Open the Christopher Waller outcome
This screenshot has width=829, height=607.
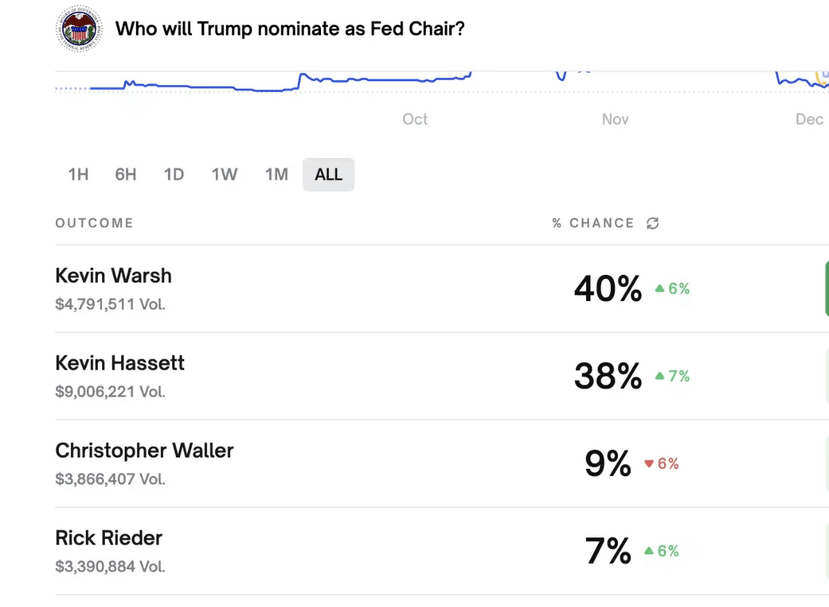[144, 451]
